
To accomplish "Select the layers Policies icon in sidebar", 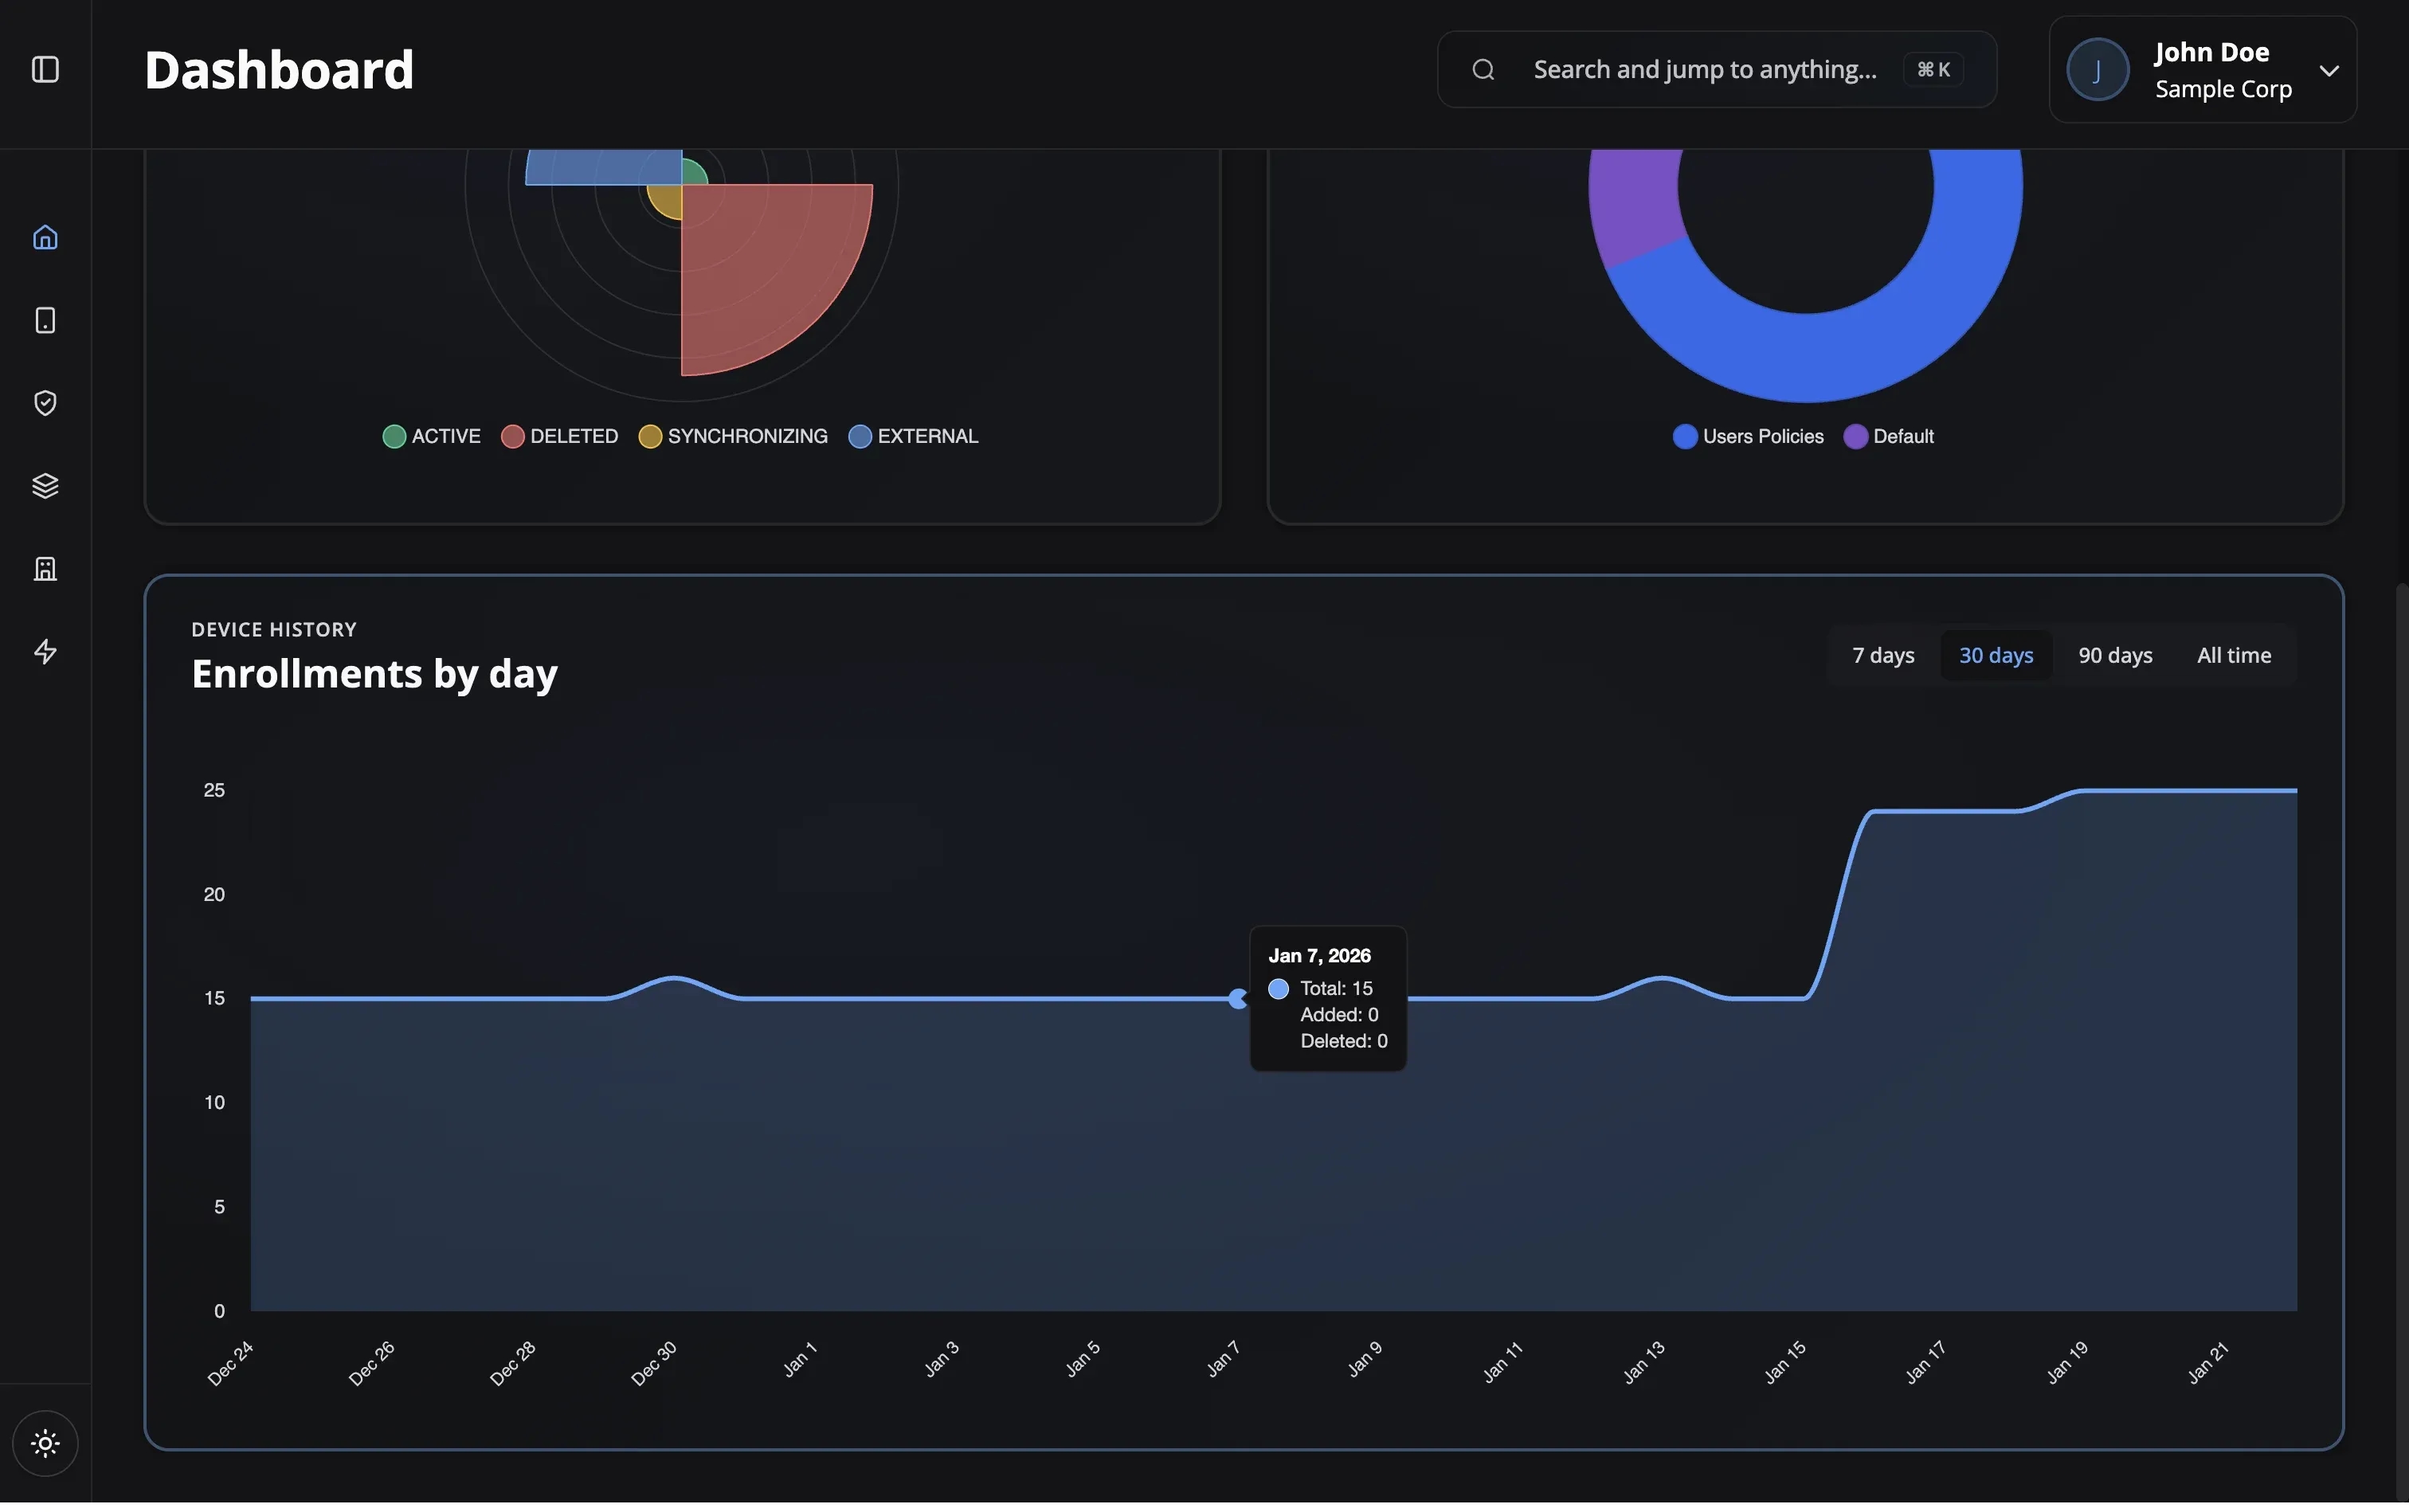I will [x=45, y=485].
